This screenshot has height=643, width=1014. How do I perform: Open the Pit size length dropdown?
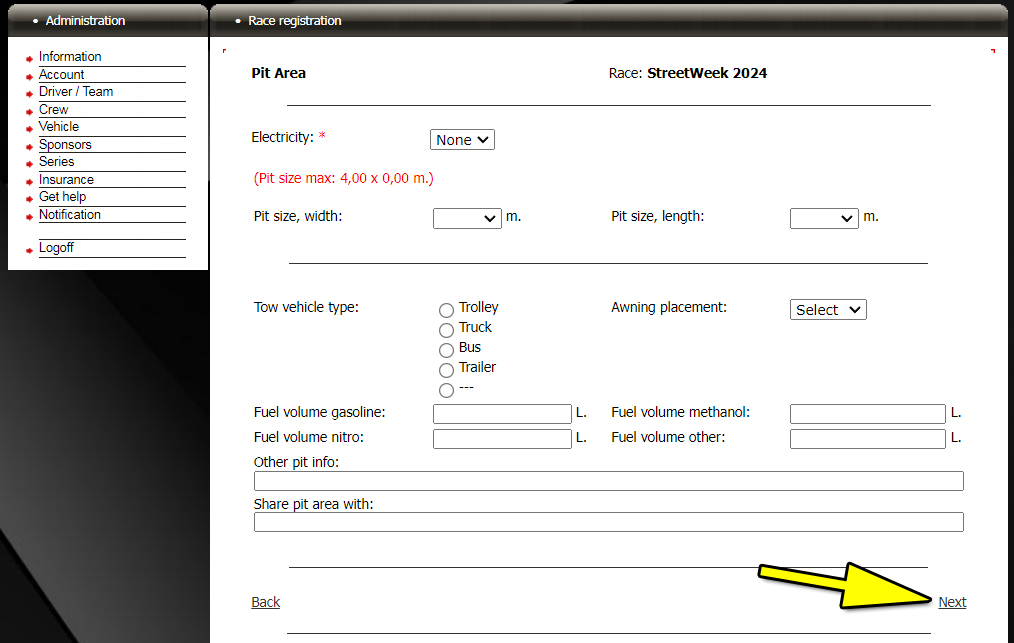[x=824, y=219]
